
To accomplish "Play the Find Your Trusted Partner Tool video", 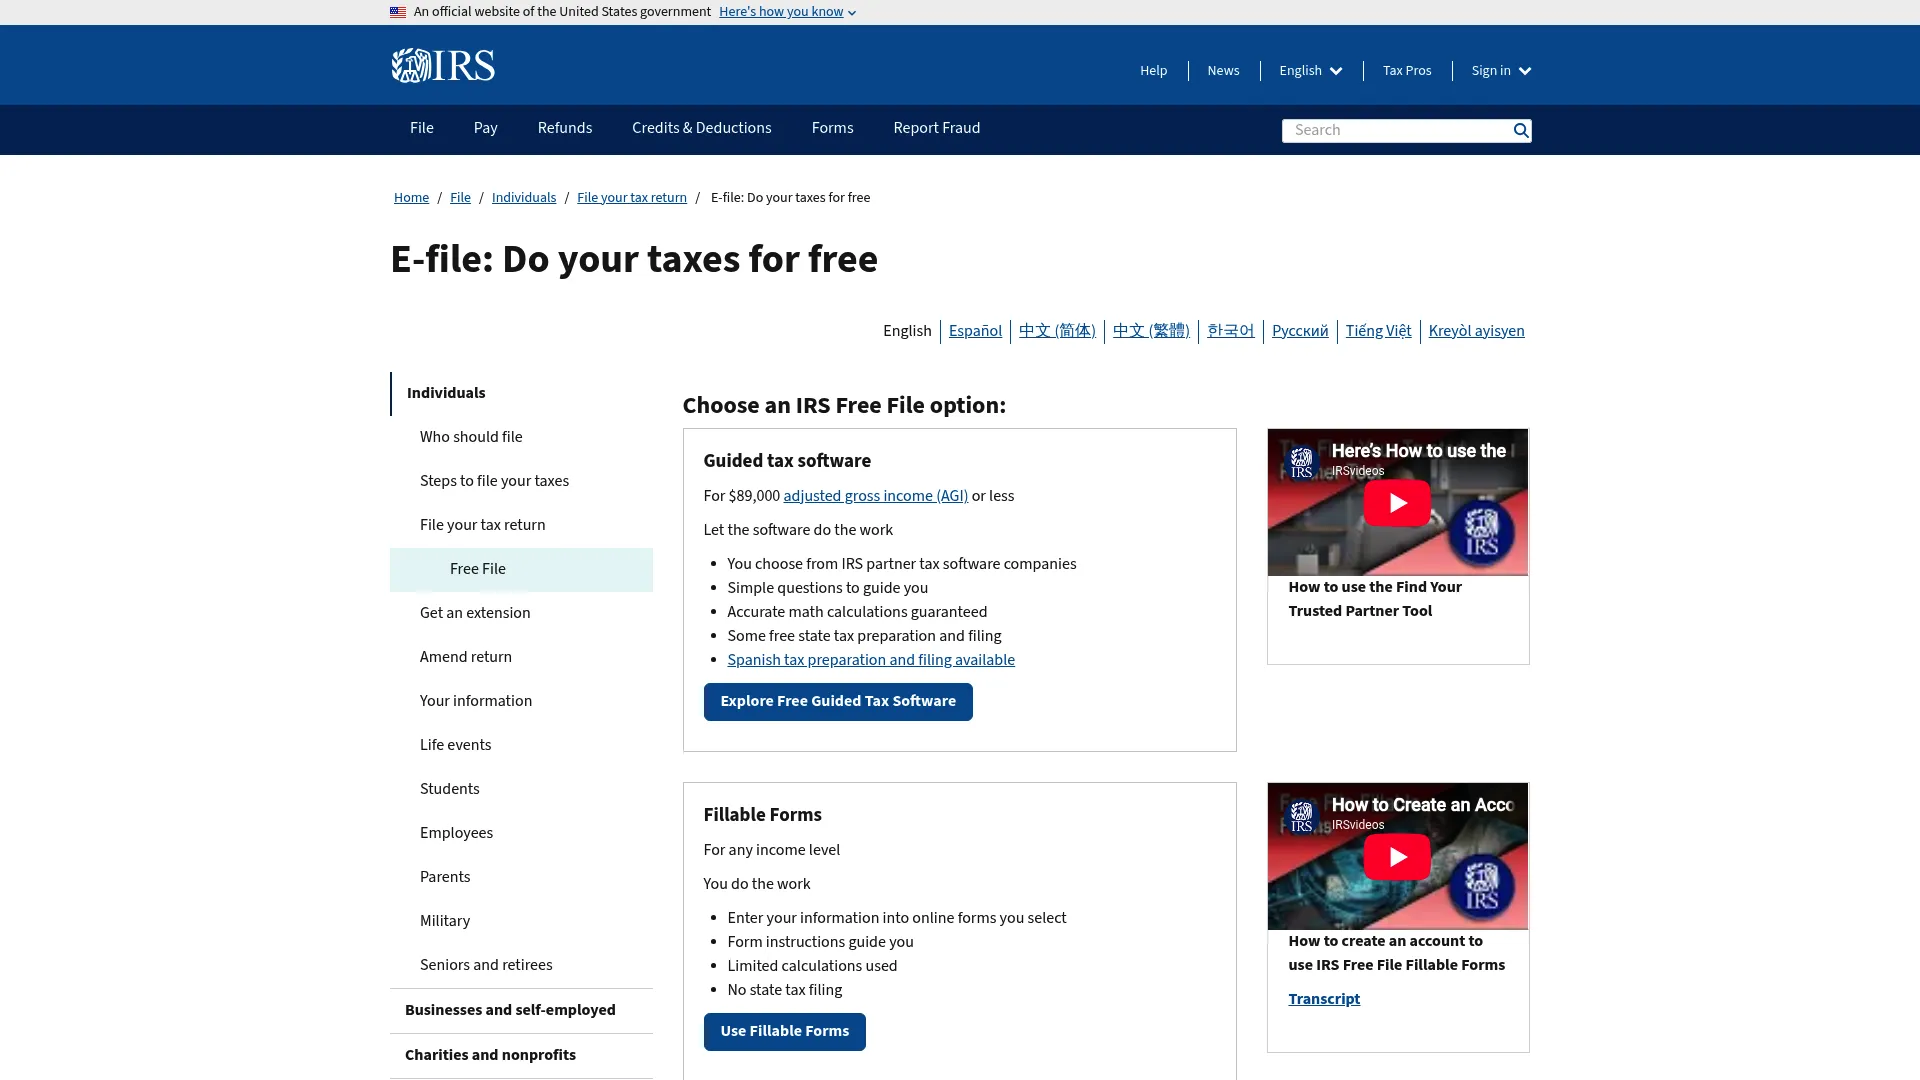I will [x=1397, y=503].
